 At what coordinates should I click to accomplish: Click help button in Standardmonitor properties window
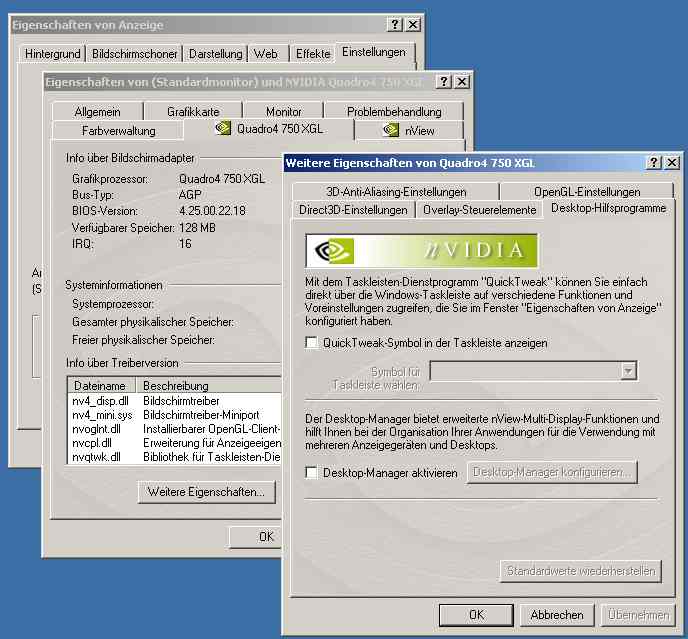click(444, 82)
